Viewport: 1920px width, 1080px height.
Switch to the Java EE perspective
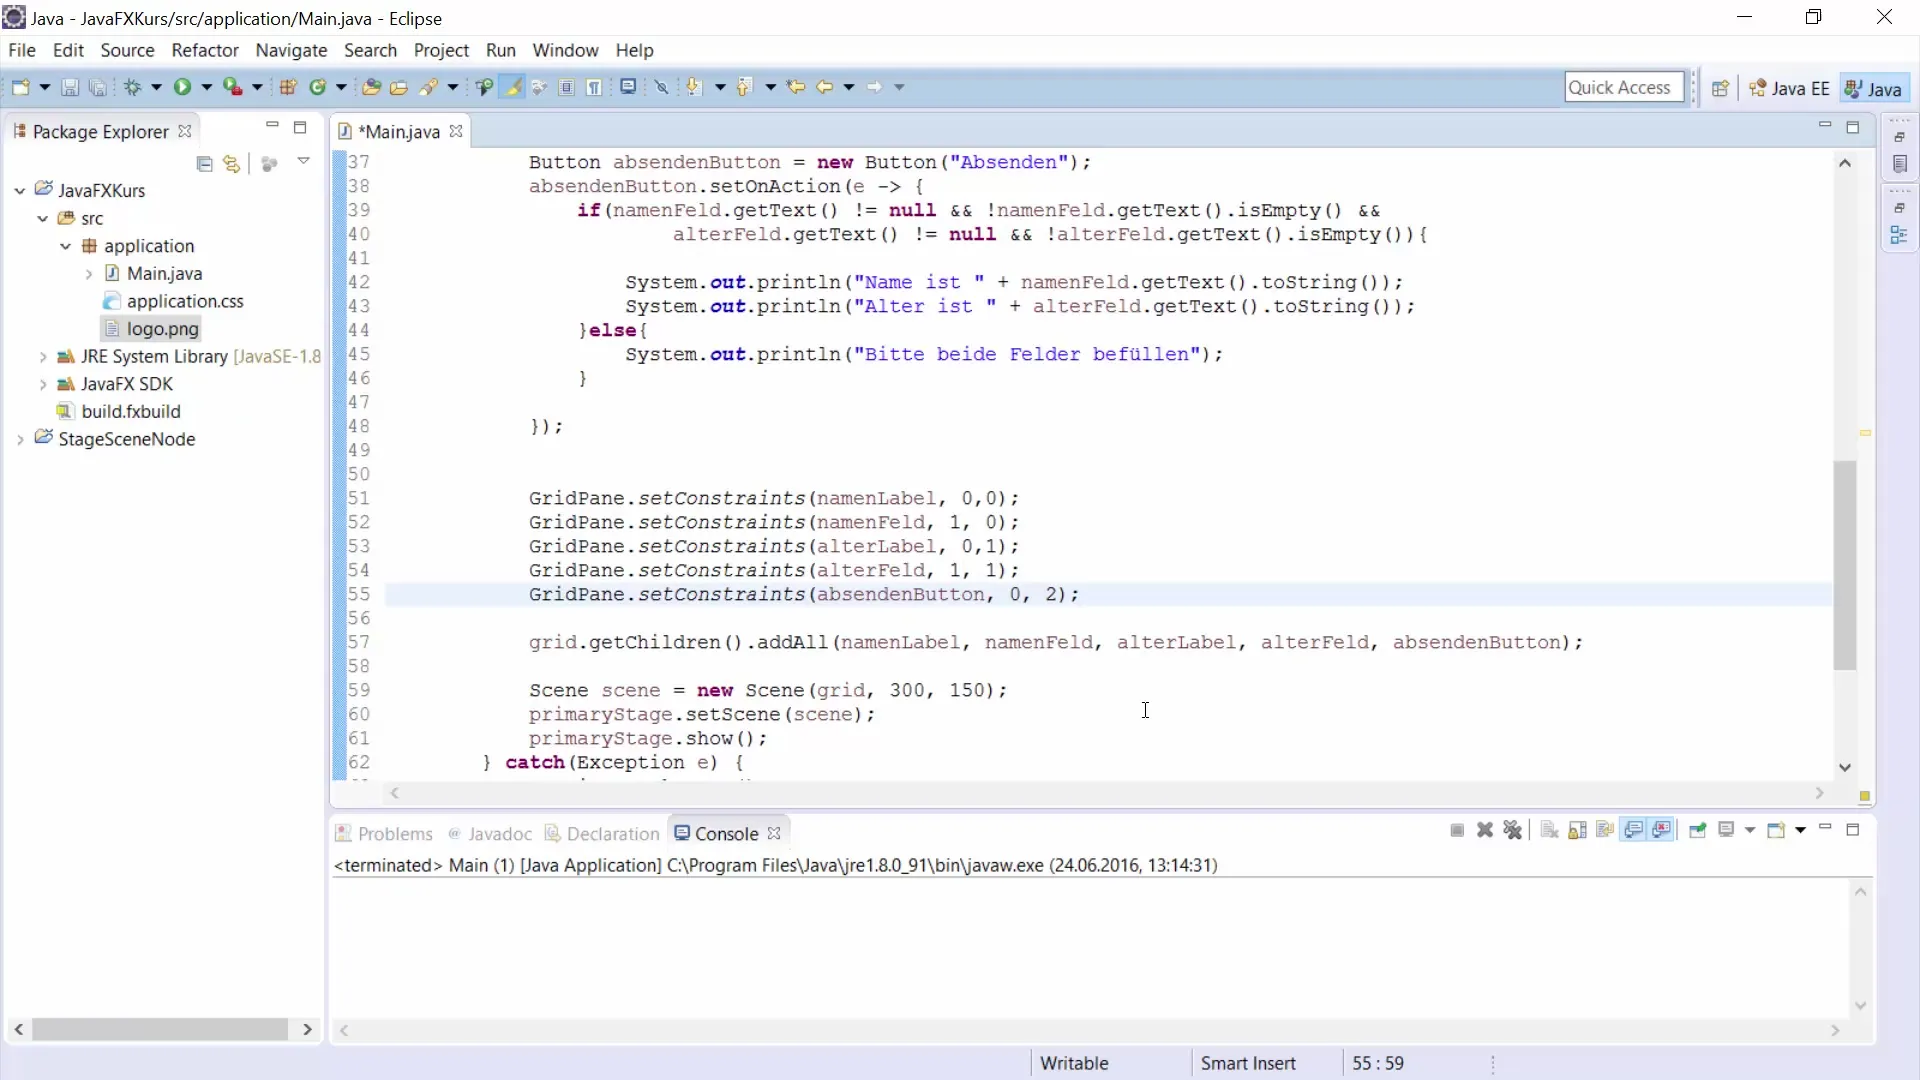click(1790, 88)
